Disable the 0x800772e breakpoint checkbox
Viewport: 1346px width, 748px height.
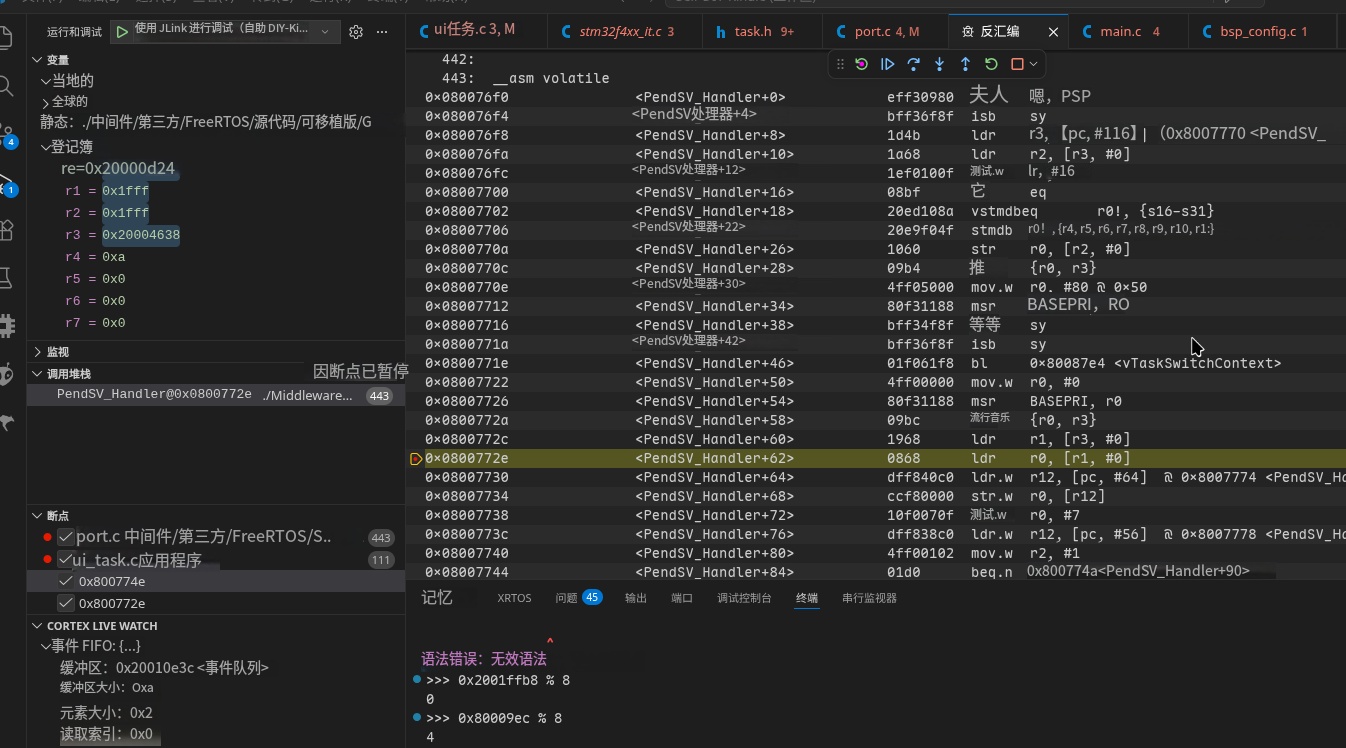(x=66, y=603)
